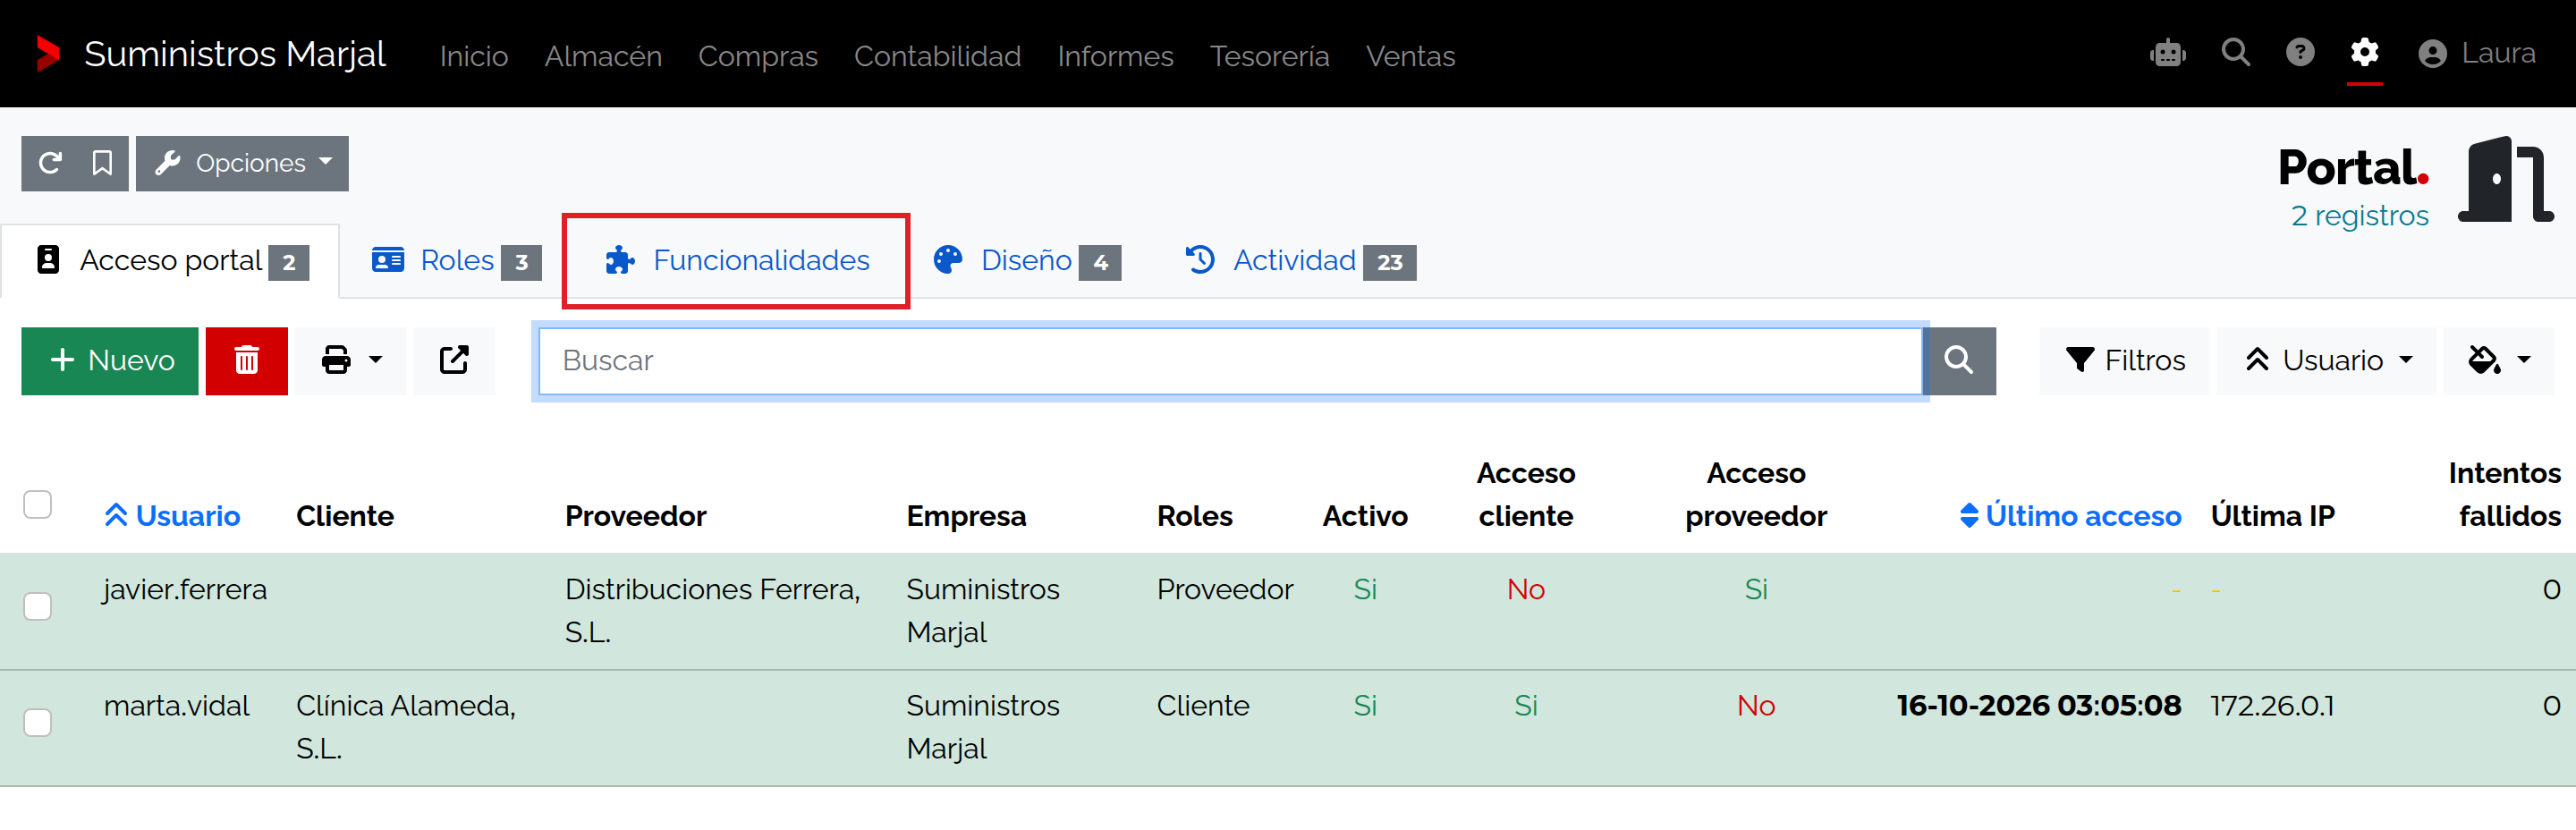Image resolution: width=2576 pixels, height=830 pixels.
Task: Delete selected records with red trash button
Action: point(247,360)
